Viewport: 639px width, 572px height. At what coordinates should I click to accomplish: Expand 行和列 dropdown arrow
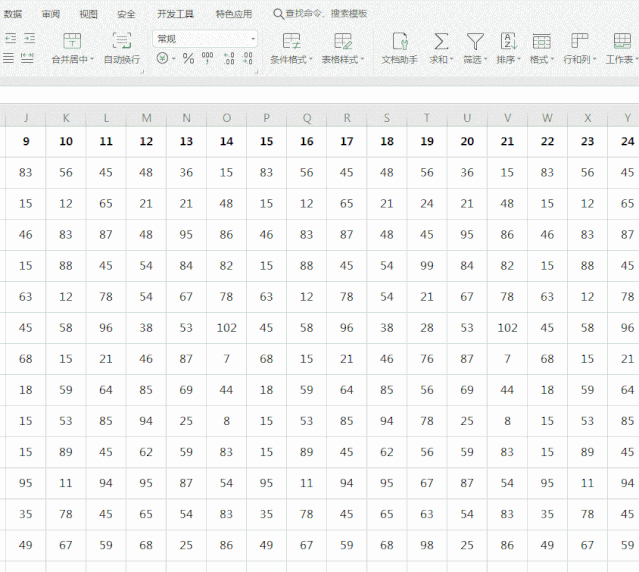tap(594, 59)
